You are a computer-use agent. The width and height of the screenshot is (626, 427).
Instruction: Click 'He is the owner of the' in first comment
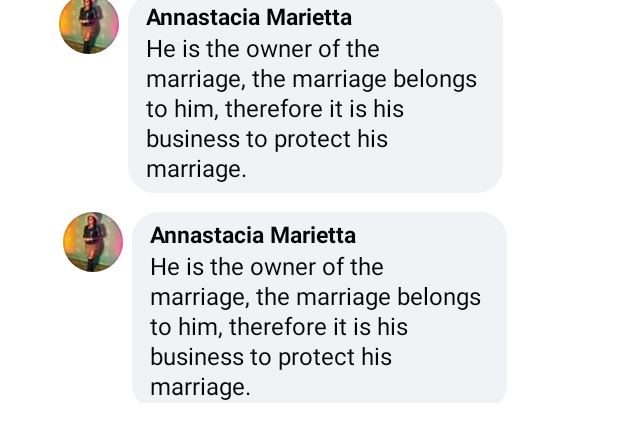pos(263,49)
